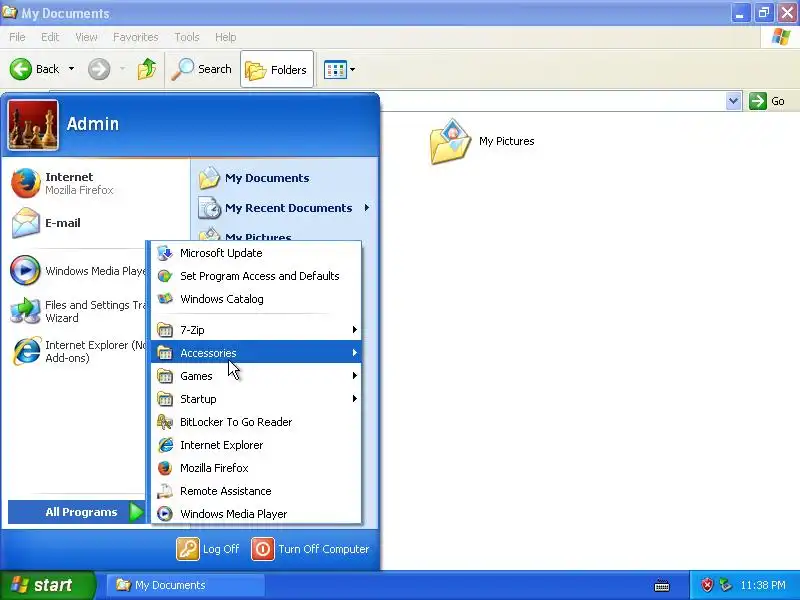The image size is (800, 600).
Task: Start Files and Settings Transfer Wizard
Action: click(78, 311)
